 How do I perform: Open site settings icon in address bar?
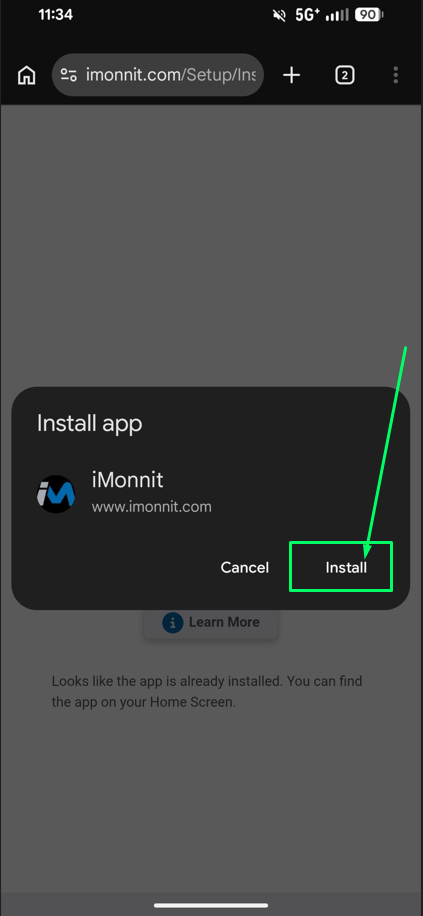68,75
